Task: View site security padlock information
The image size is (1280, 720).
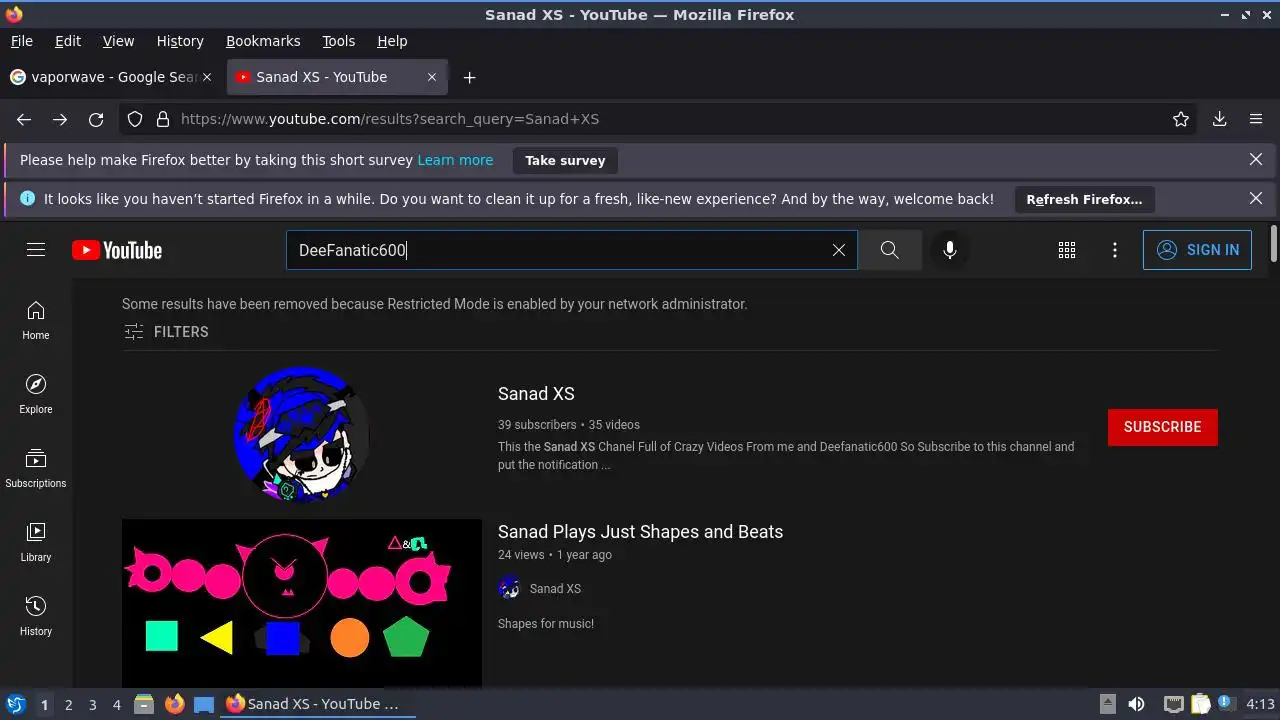Action: [x=163, y=119]
